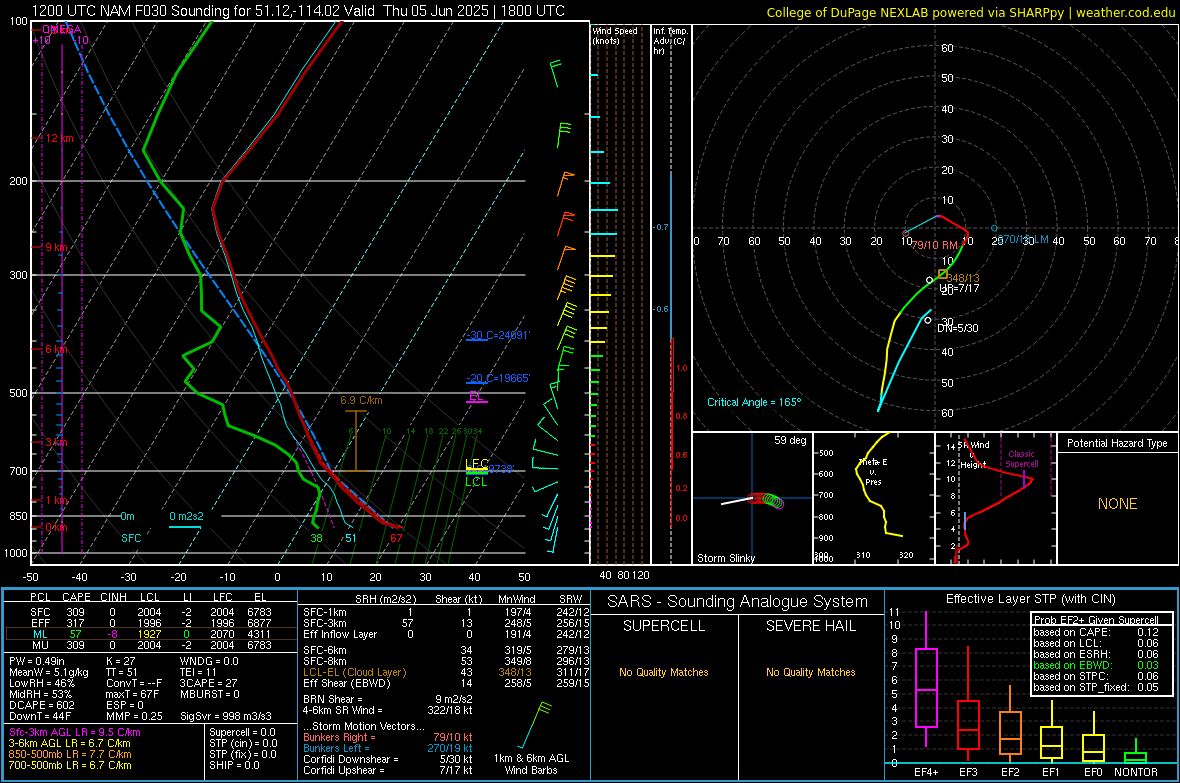Click the Bunkers Left = 270/19 kt line
The width and height of the screenshot is (1180, 783).
(387, 748)
